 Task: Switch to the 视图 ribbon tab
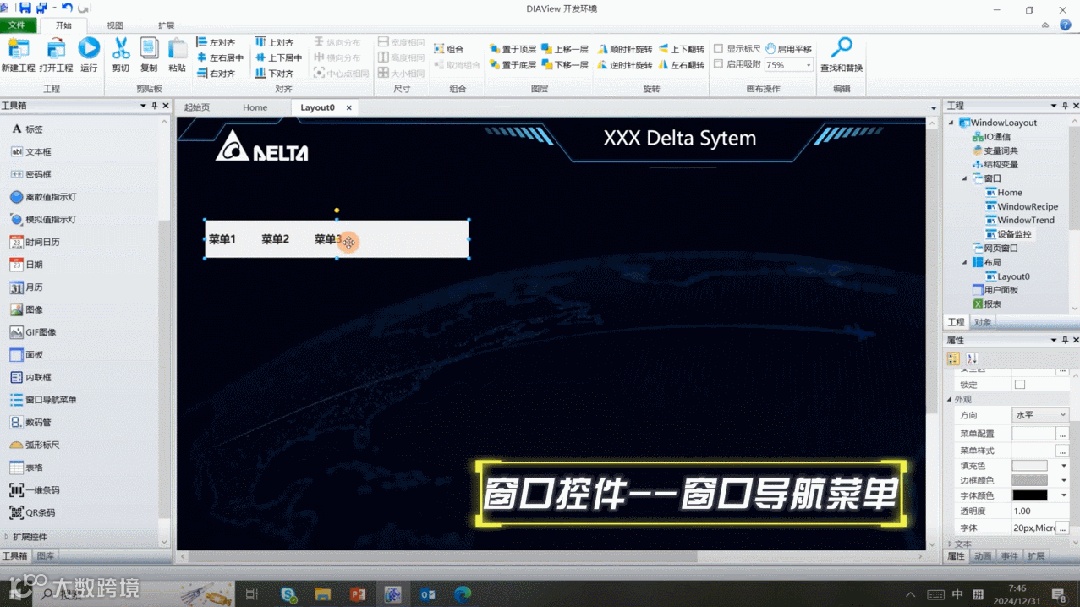click(115, 25)
